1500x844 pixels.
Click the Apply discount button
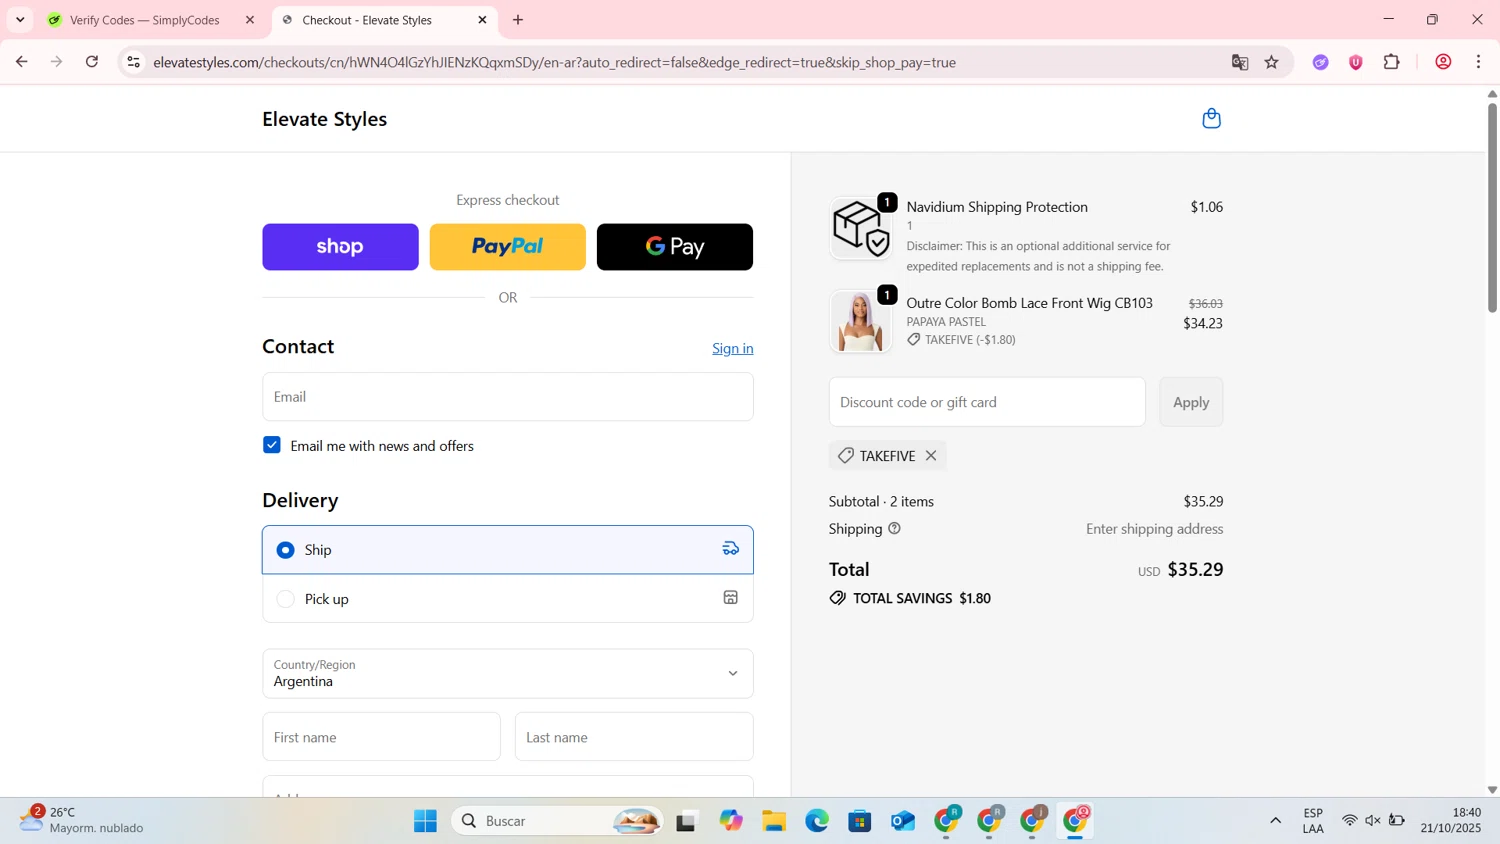pos(1191,402)
